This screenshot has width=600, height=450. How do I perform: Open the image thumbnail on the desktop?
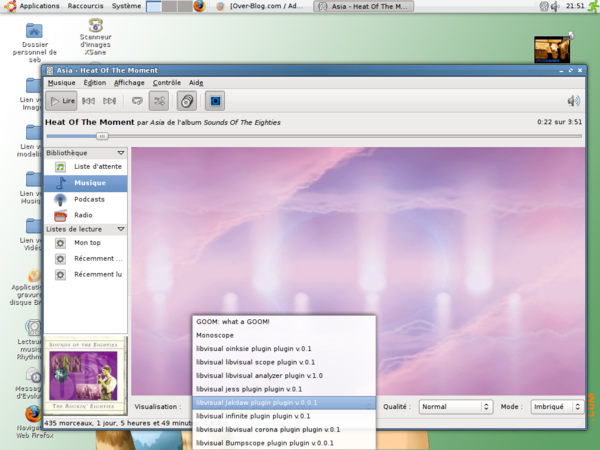tap(552, 49)
